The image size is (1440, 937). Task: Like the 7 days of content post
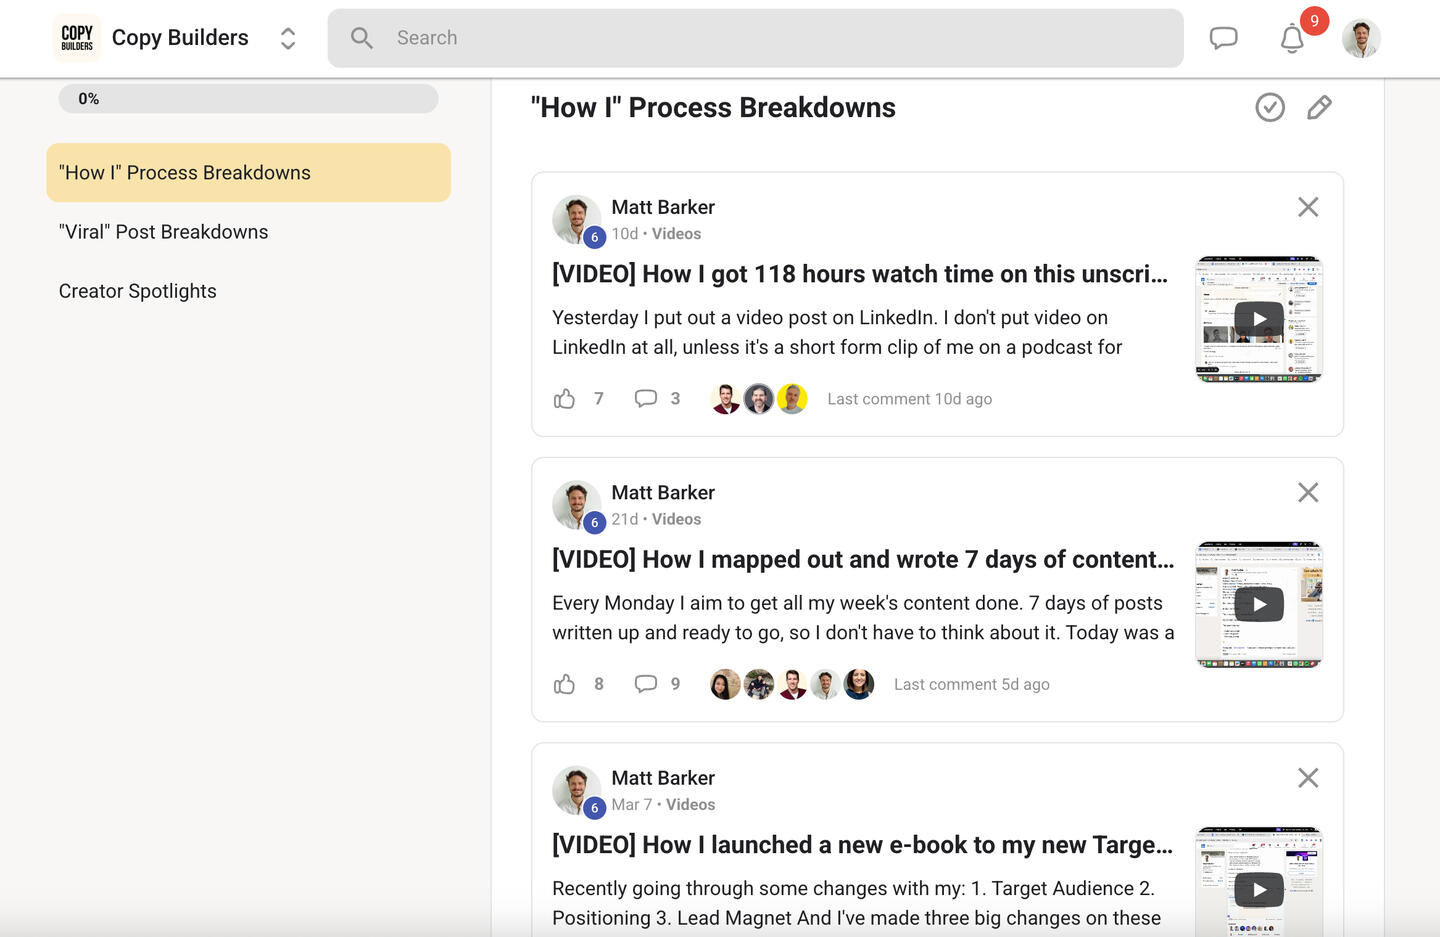point(565,684)
